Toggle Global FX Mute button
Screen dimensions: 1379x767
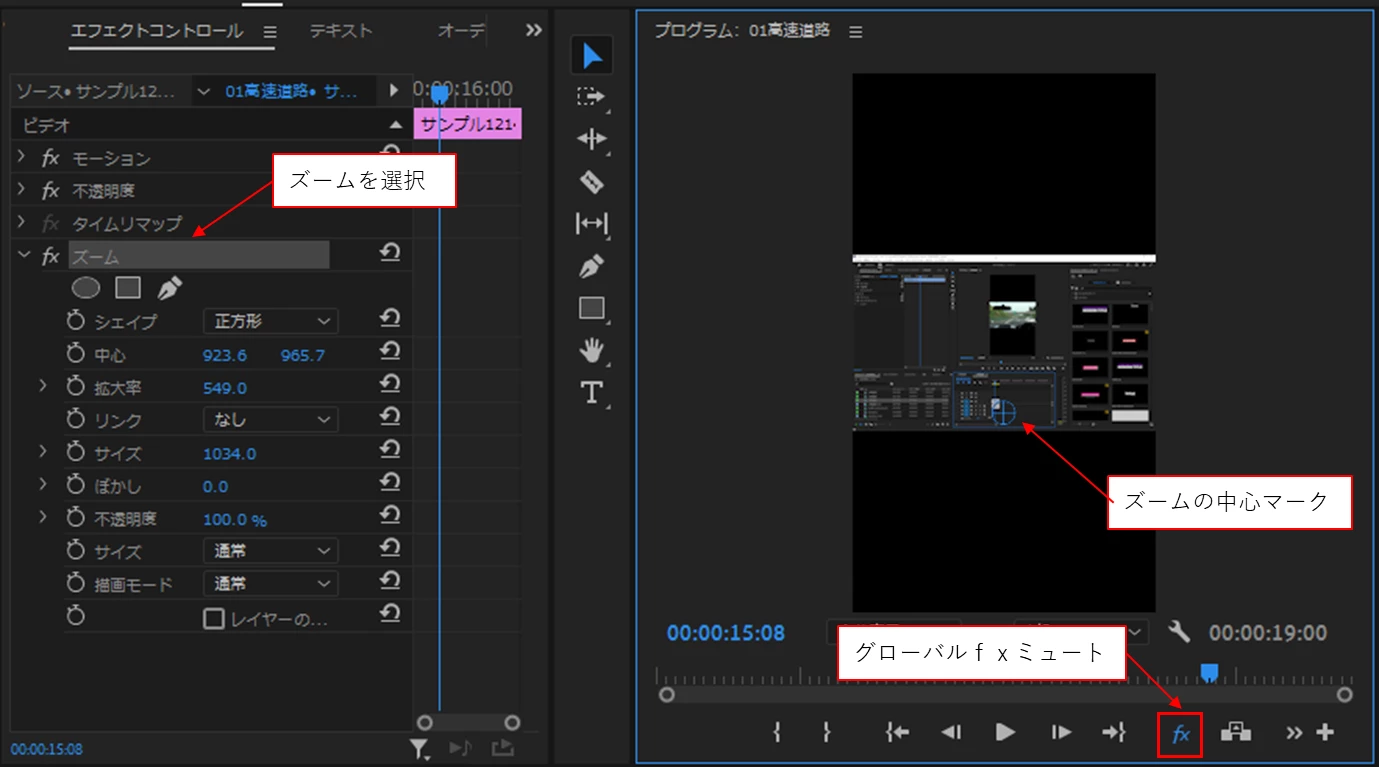click(1180, 733)
